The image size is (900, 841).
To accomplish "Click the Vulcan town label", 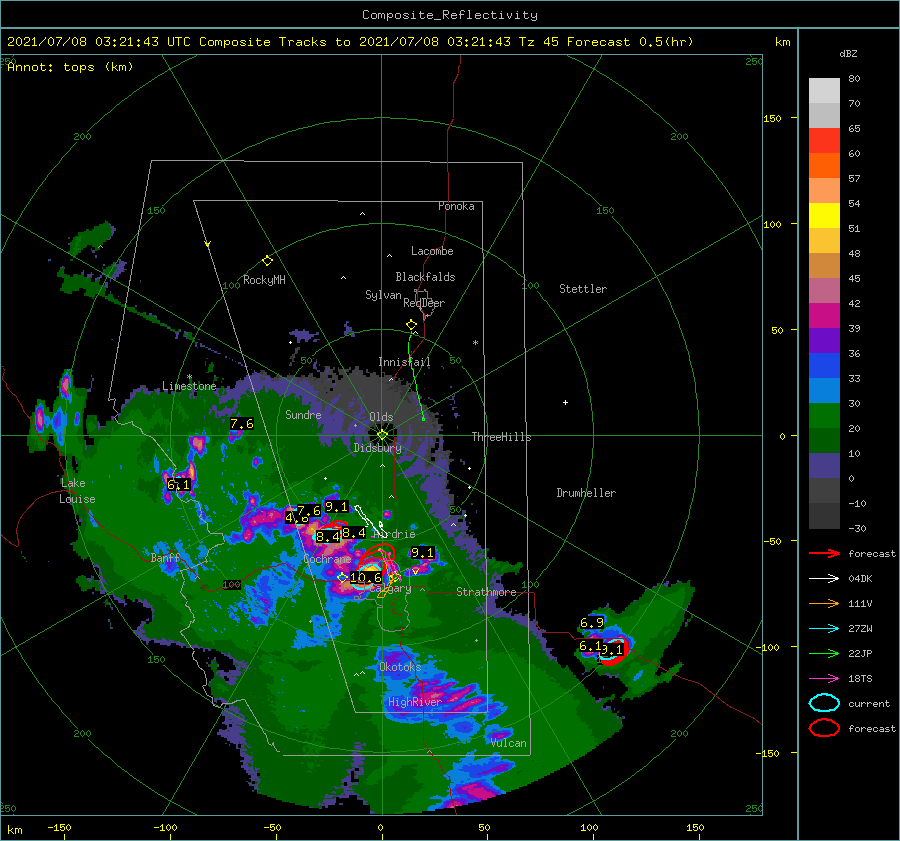I will click(x=508, y=743).
